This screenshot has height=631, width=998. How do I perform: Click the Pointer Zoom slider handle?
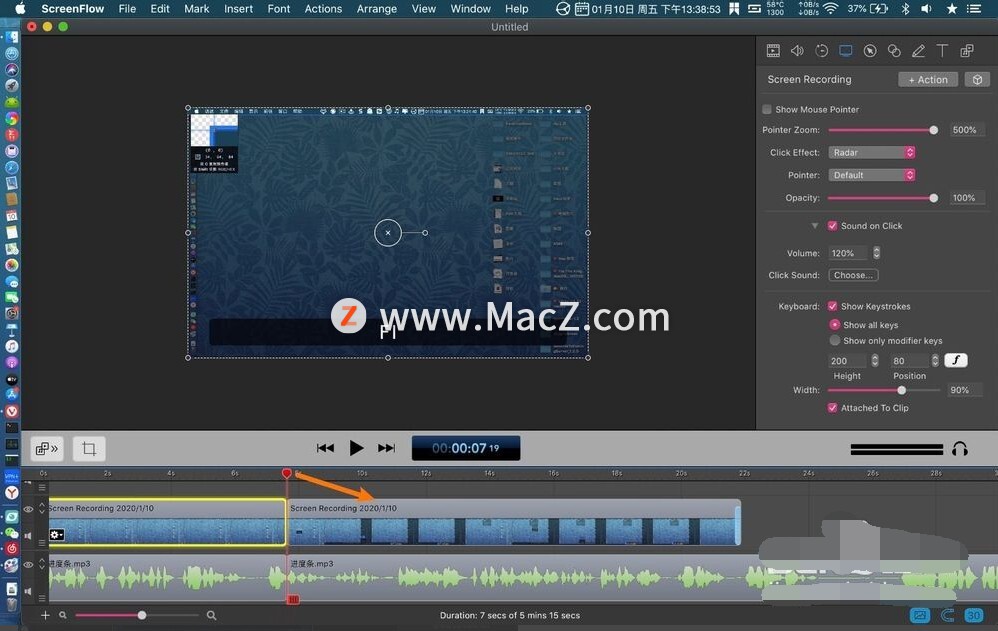(x=933, y=130)
